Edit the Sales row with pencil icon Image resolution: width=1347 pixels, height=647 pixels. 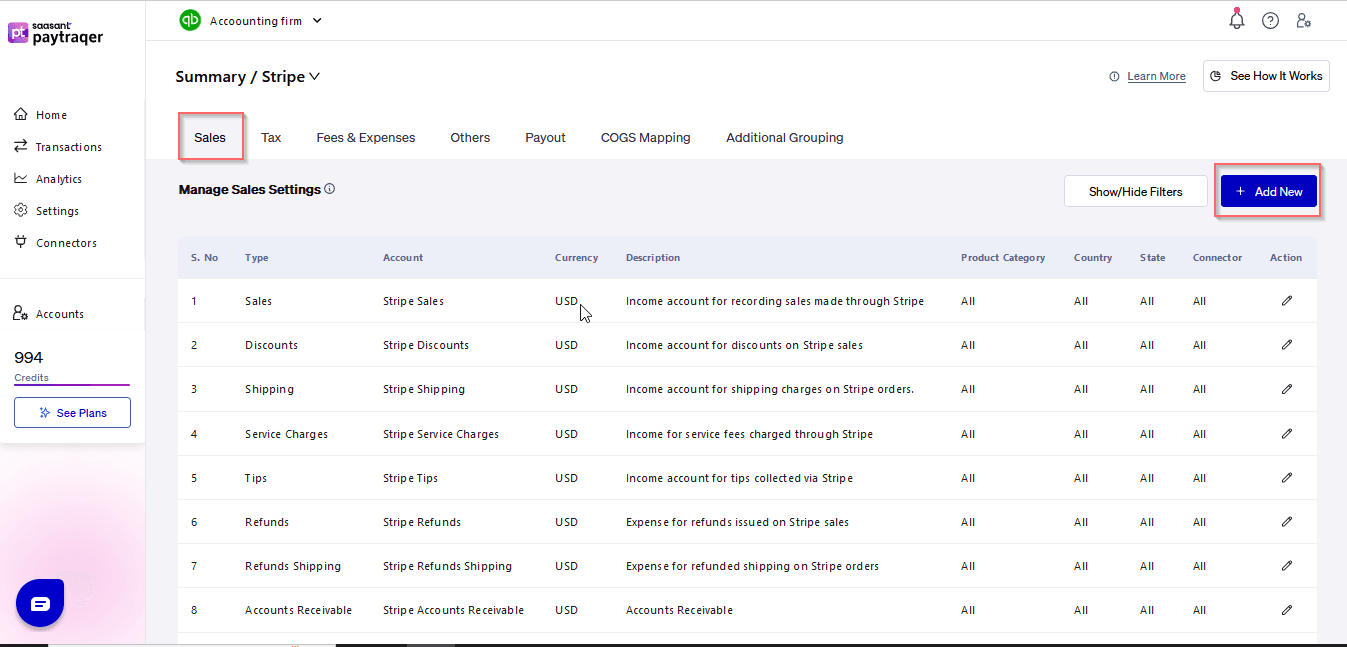1287,300
